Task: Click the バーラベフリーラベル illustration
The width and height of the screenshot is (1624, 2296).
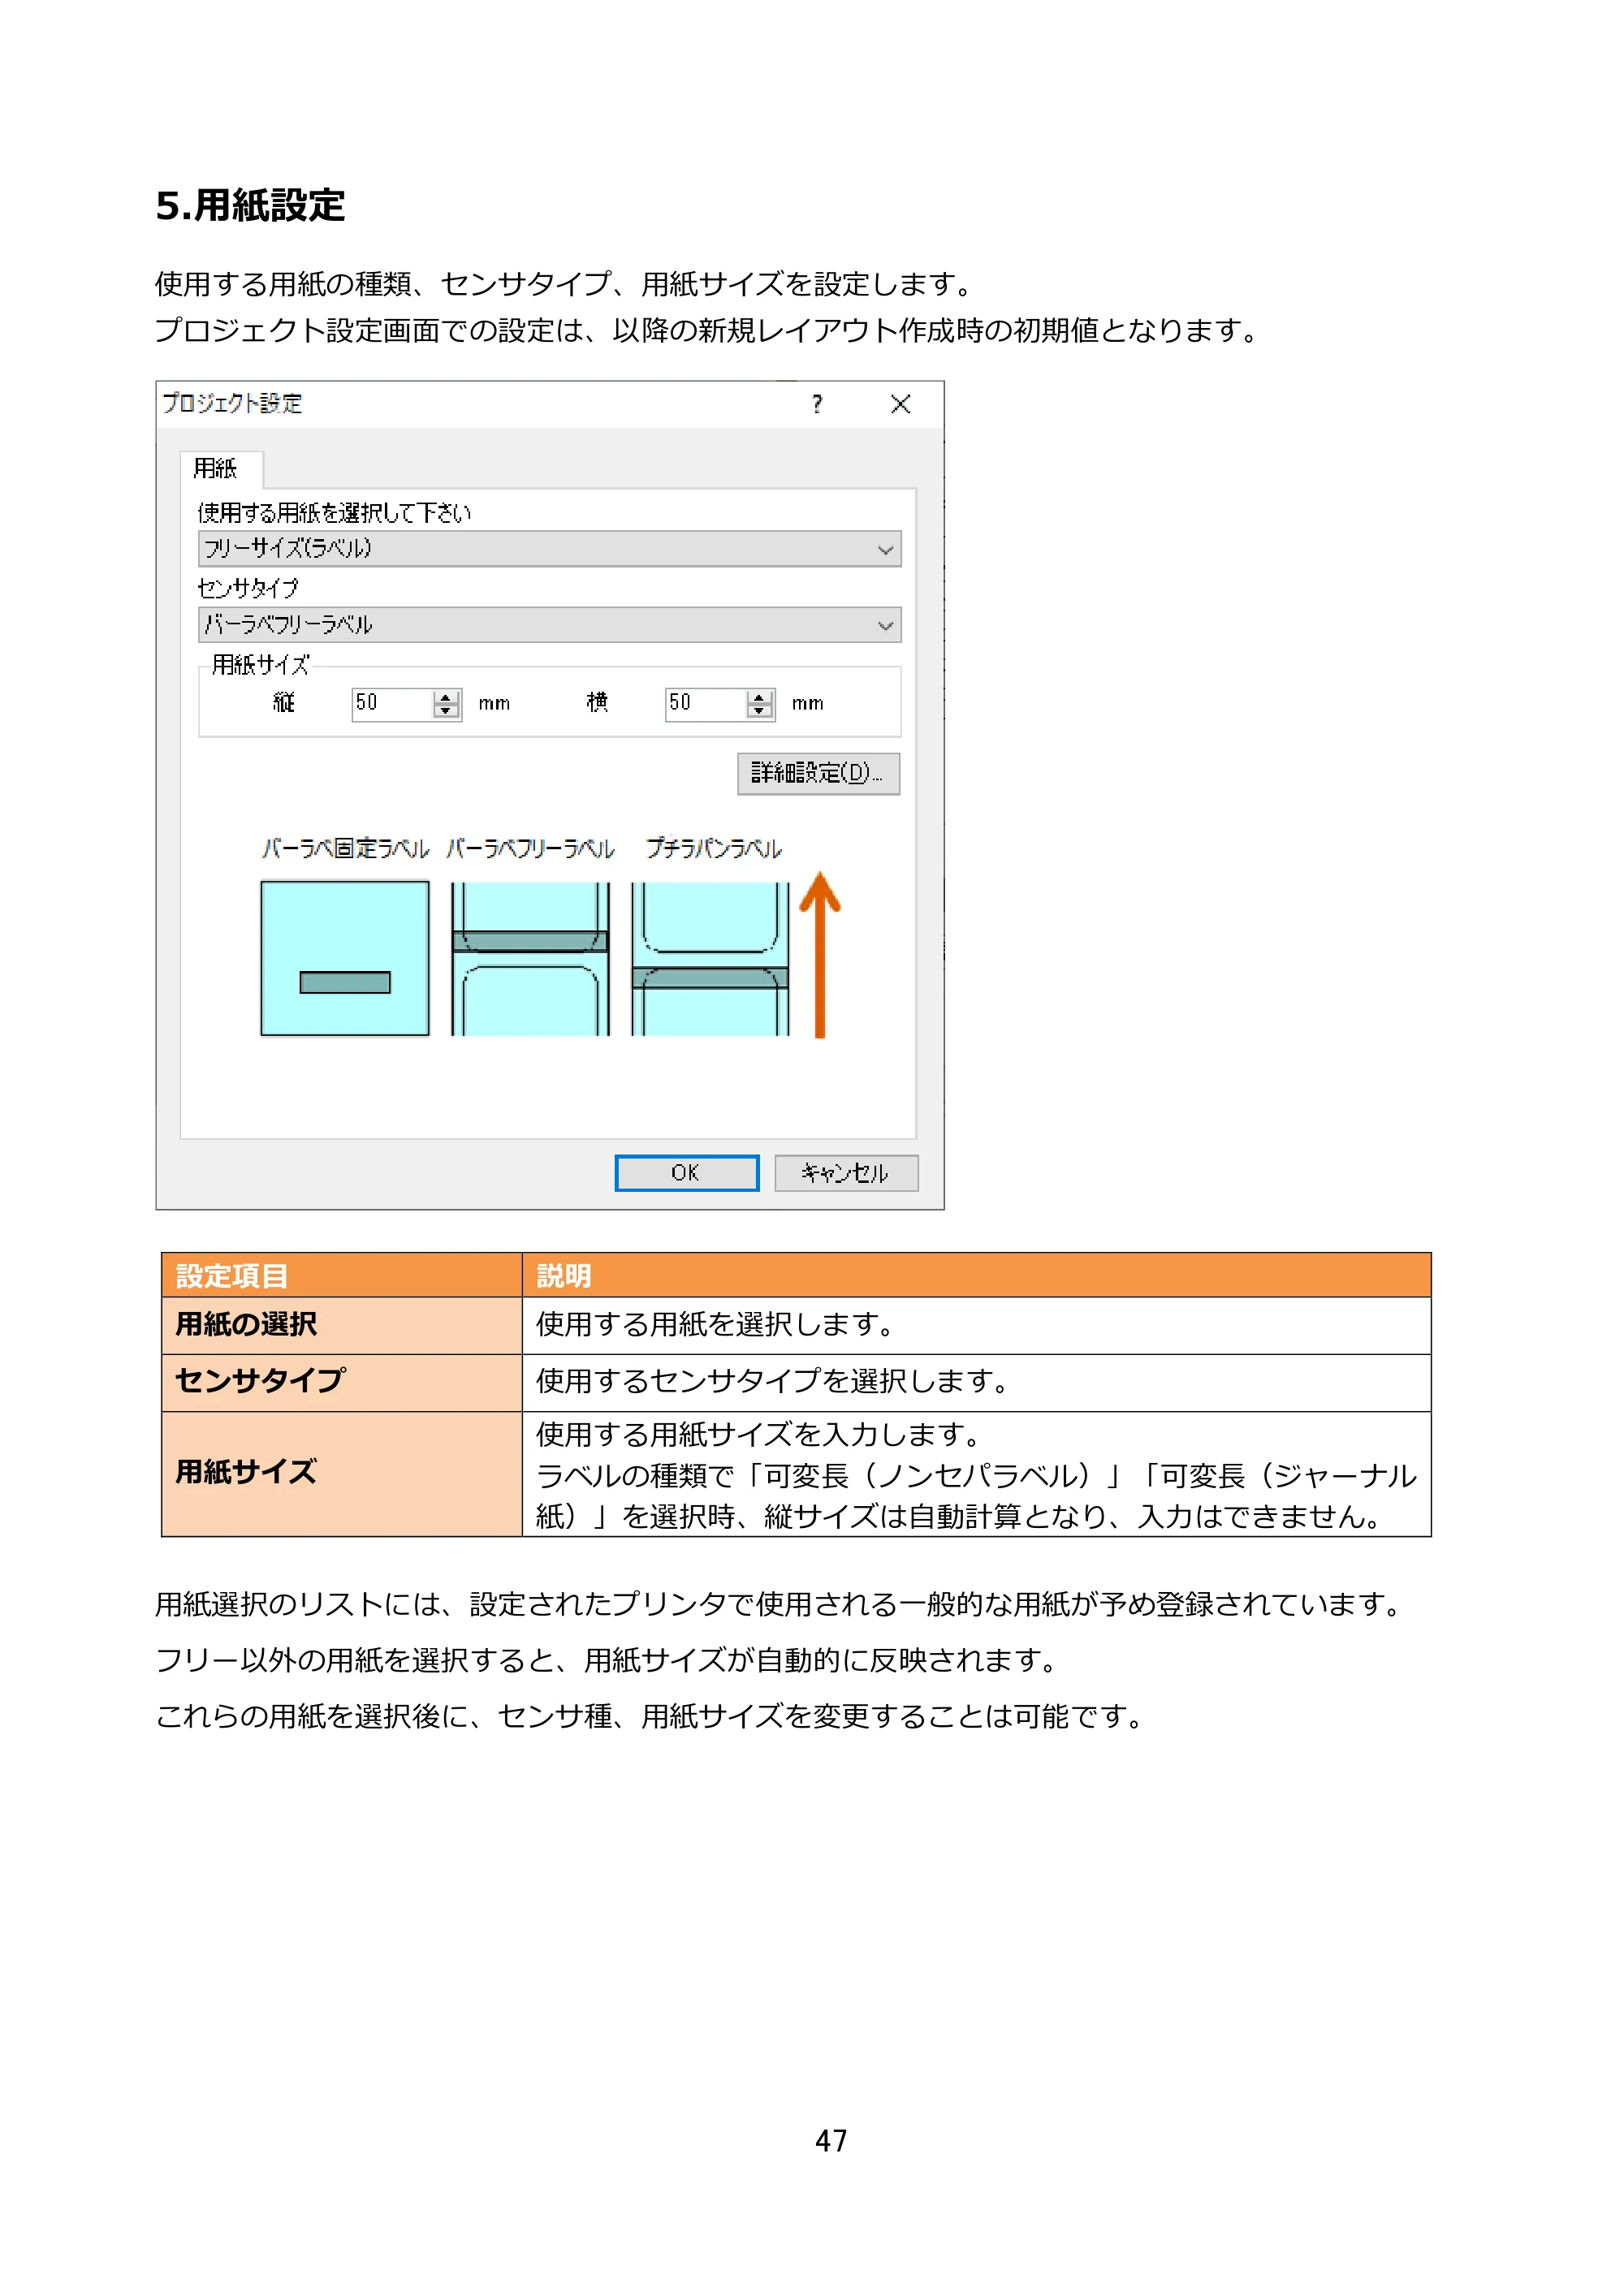Action: pyautogui.click(x=530, y=959)
